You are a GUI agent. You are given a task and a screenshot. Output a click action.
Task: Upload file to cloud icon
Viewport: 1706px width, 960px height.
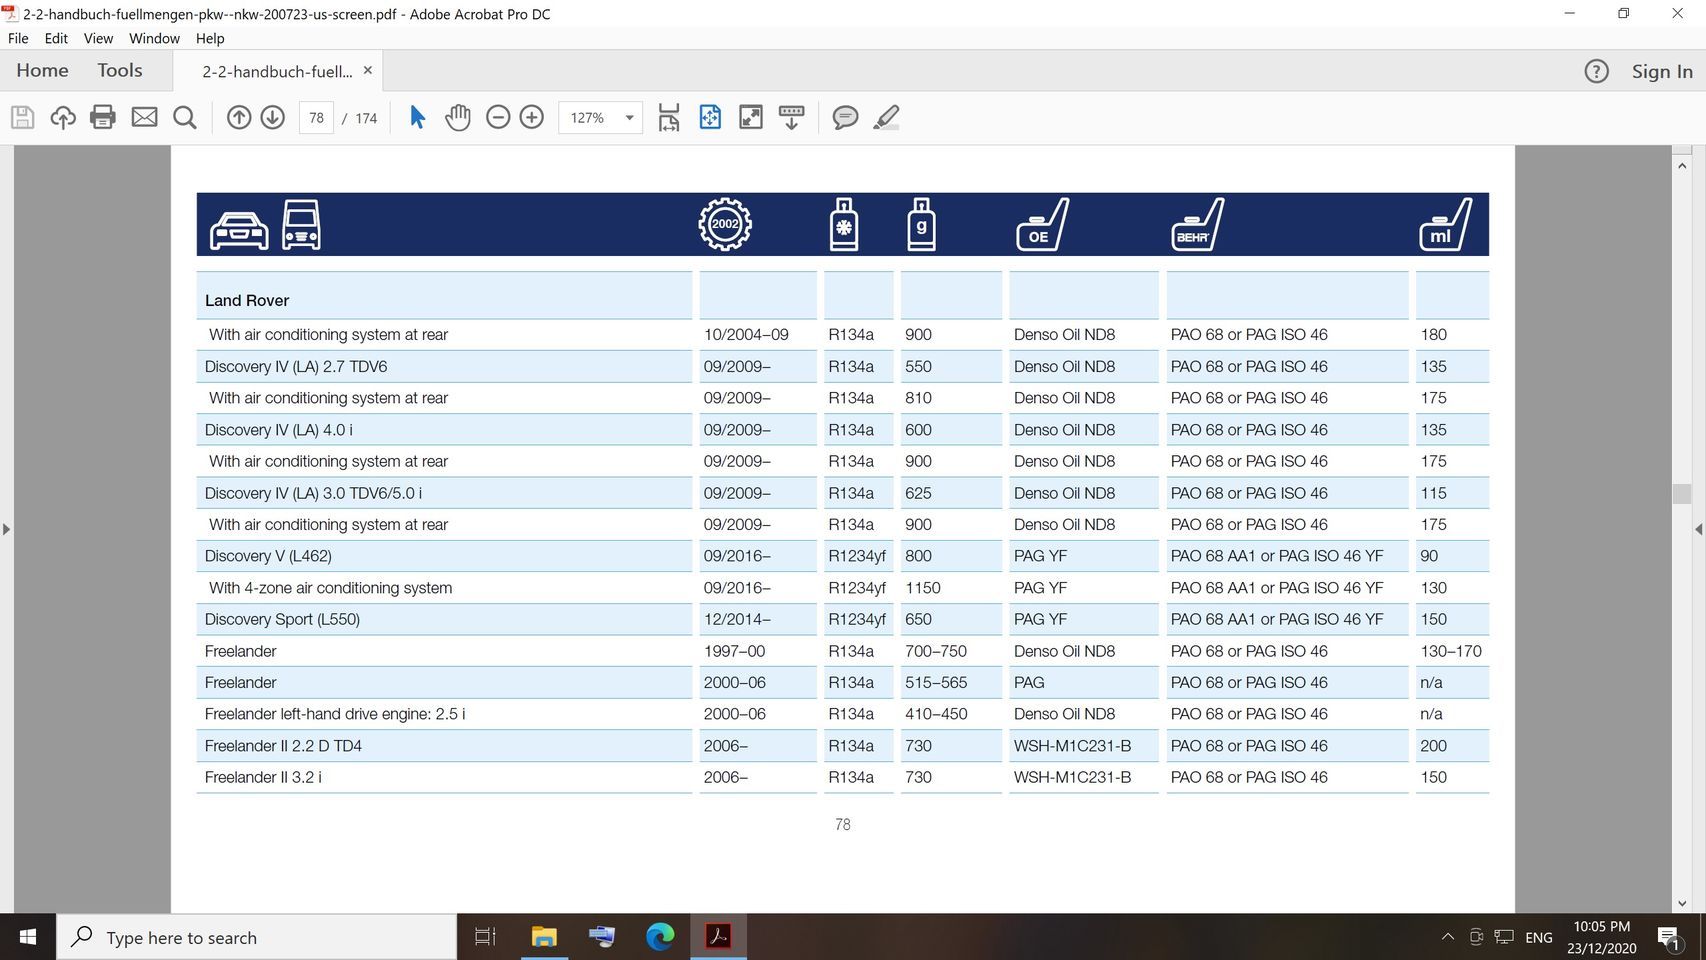pyautogui.click(x=63, y=117)
